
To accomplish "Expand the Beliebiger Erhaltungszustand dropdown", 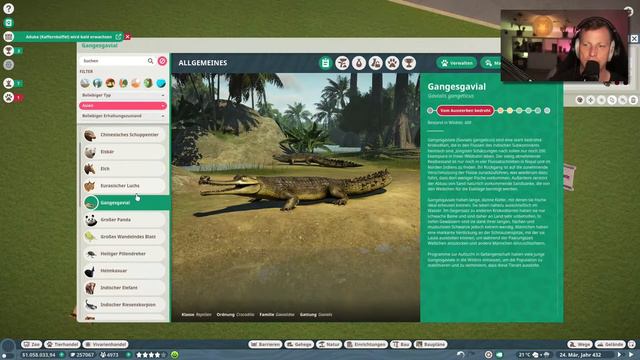I will click(x=123, y=116).
